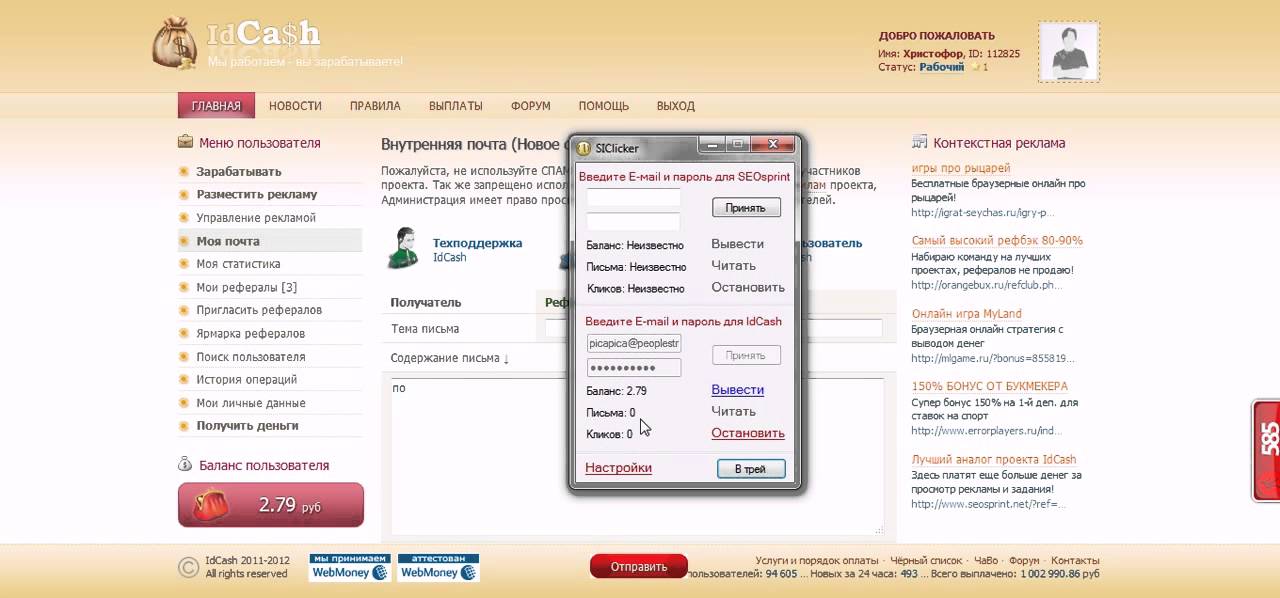This screenshot has height=598, width=1280.
Task: Click the underlined Вывести link for IdCash
Action: (x=737, y=389)
